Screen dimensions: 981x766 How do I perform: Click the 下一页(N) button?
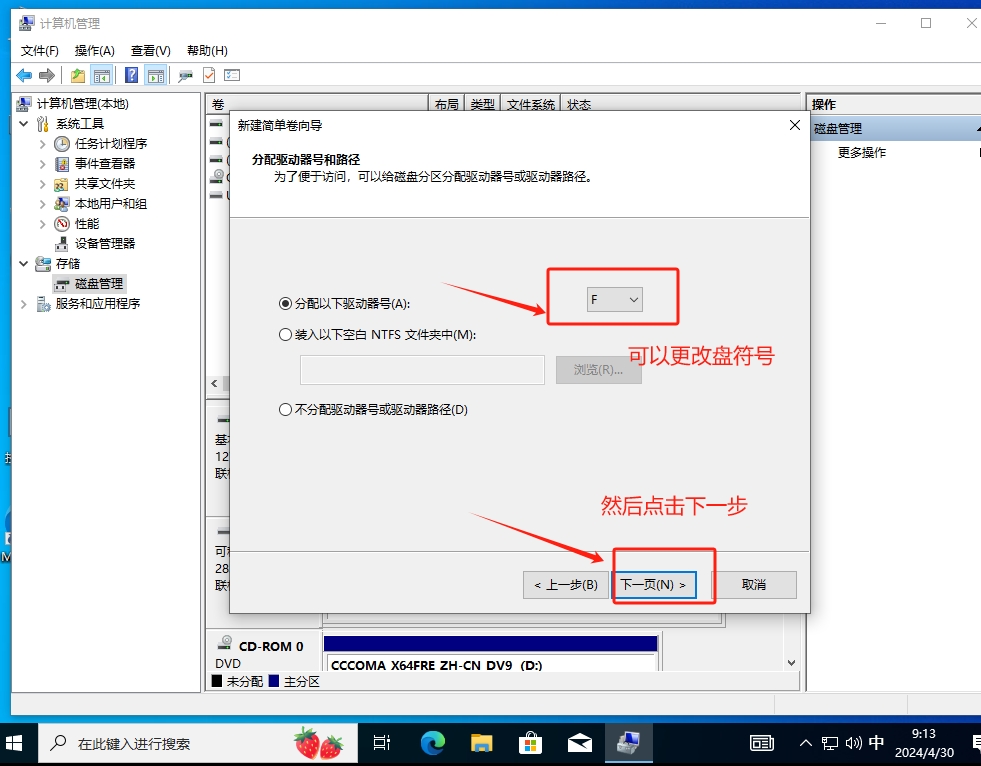tap(654, 585)
